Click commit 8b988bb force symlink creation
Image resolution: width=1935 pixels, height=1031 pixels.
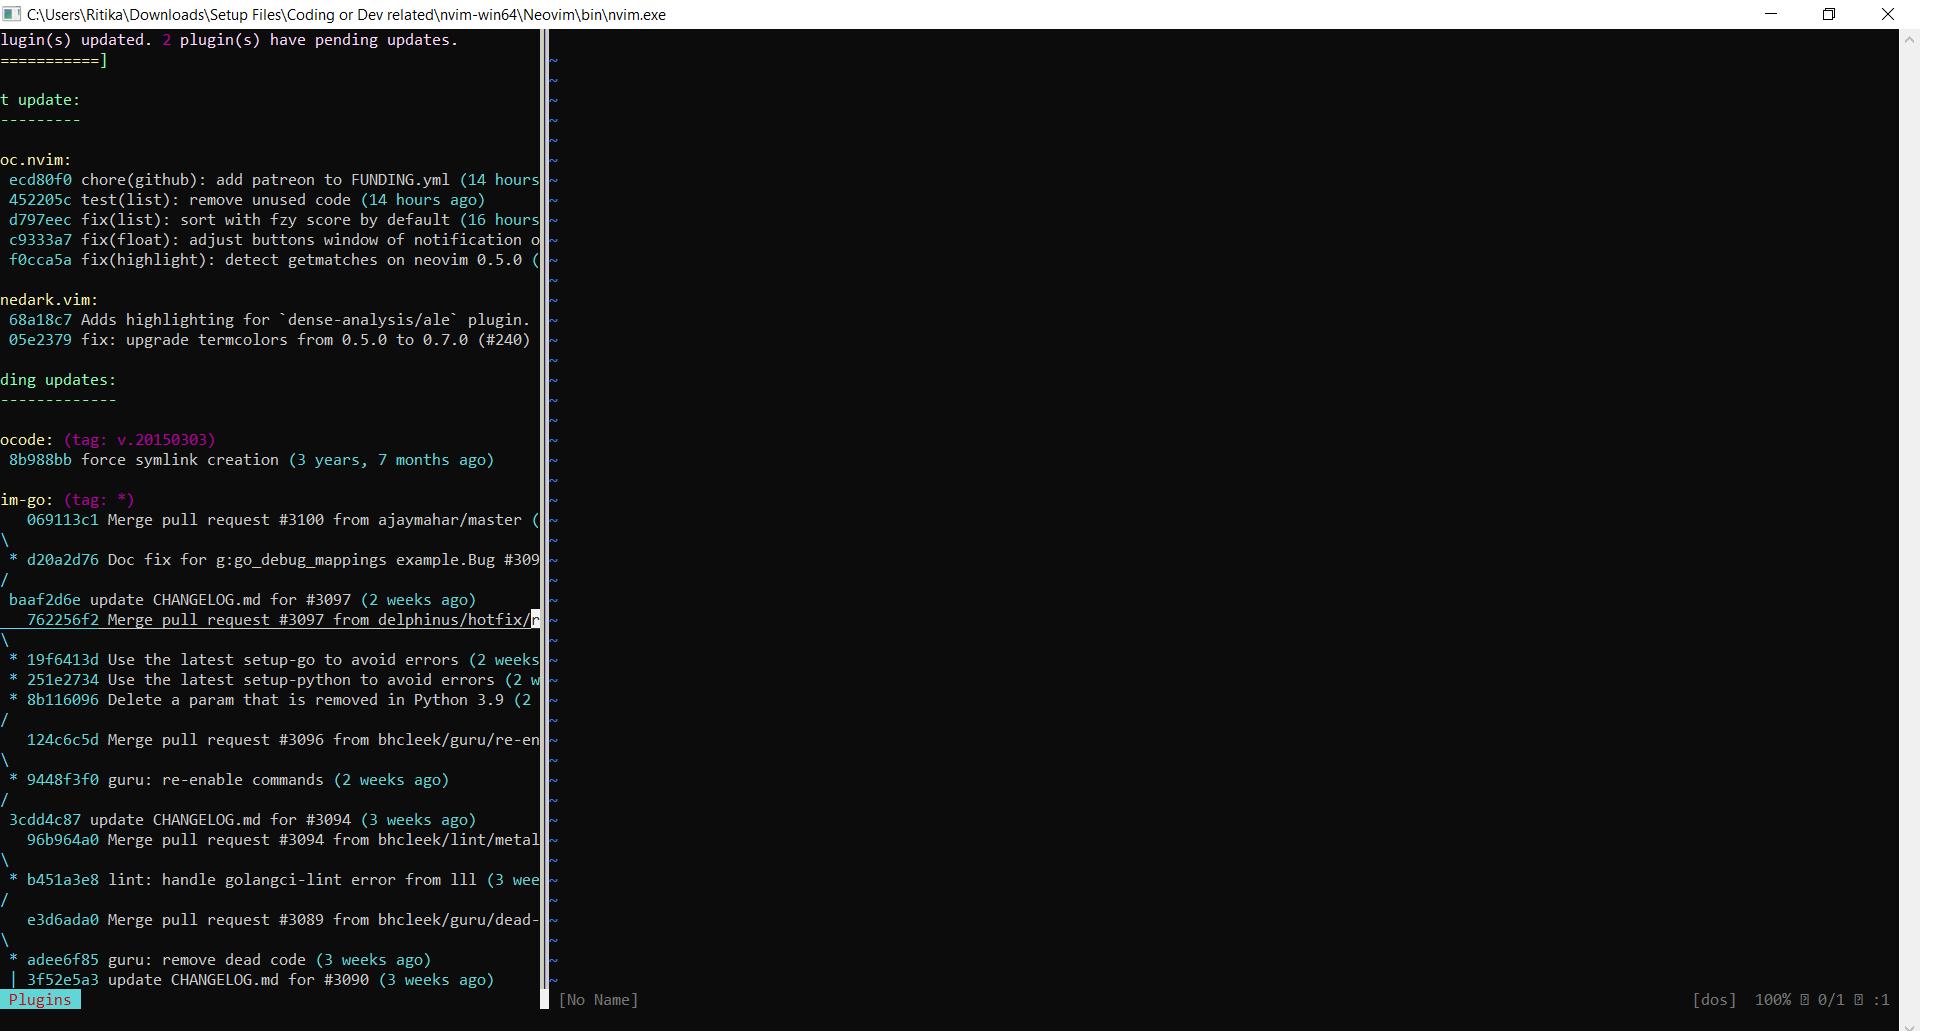point(251,460)
